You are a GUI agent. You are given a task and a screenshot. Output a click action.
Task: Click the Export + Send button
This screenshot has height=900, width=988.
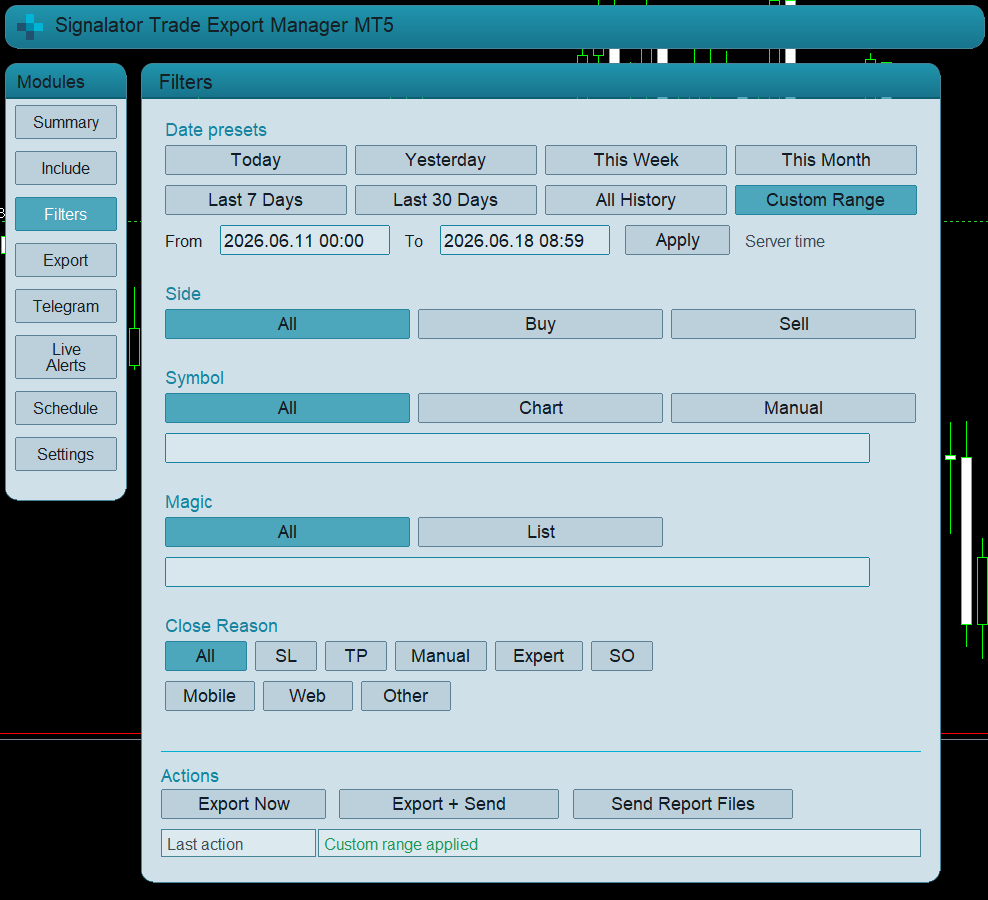click(449, 804)
